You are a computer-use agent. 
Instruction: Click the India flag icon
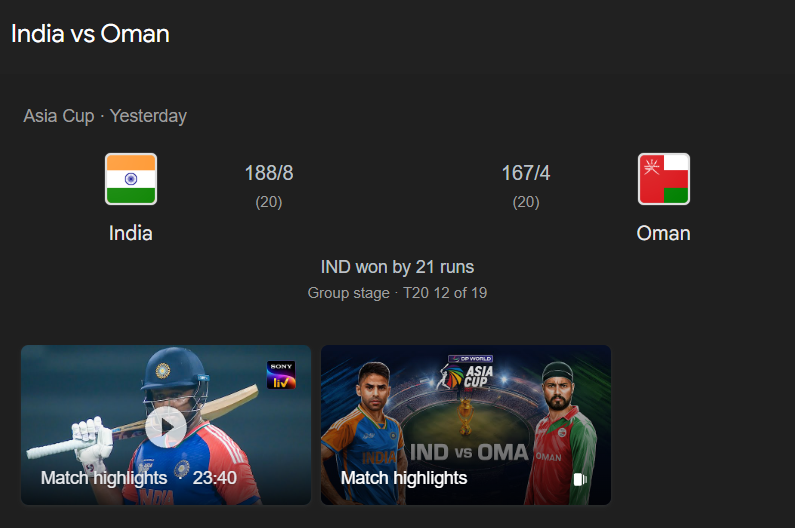131,179
